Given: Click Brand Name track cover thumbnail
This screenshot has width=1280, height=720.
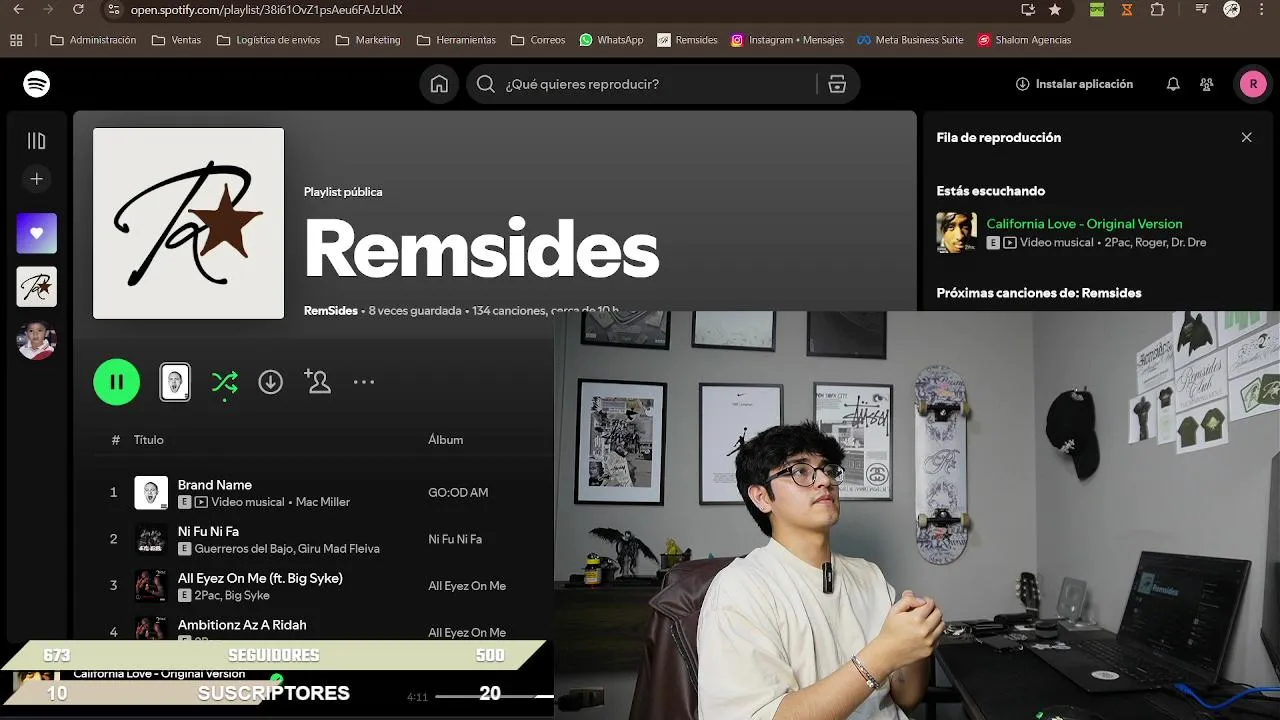Looking at the screenshot, I should click(x=151, y=492).
